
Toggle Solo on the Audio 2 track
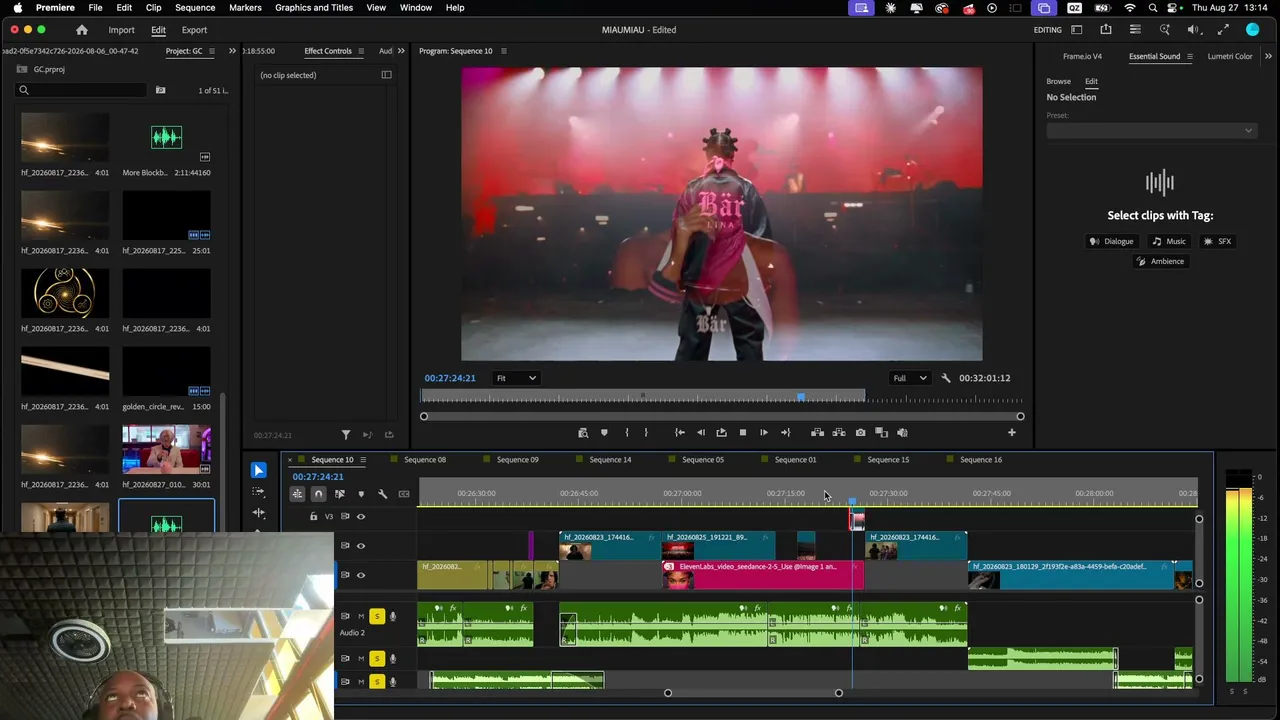377,616
